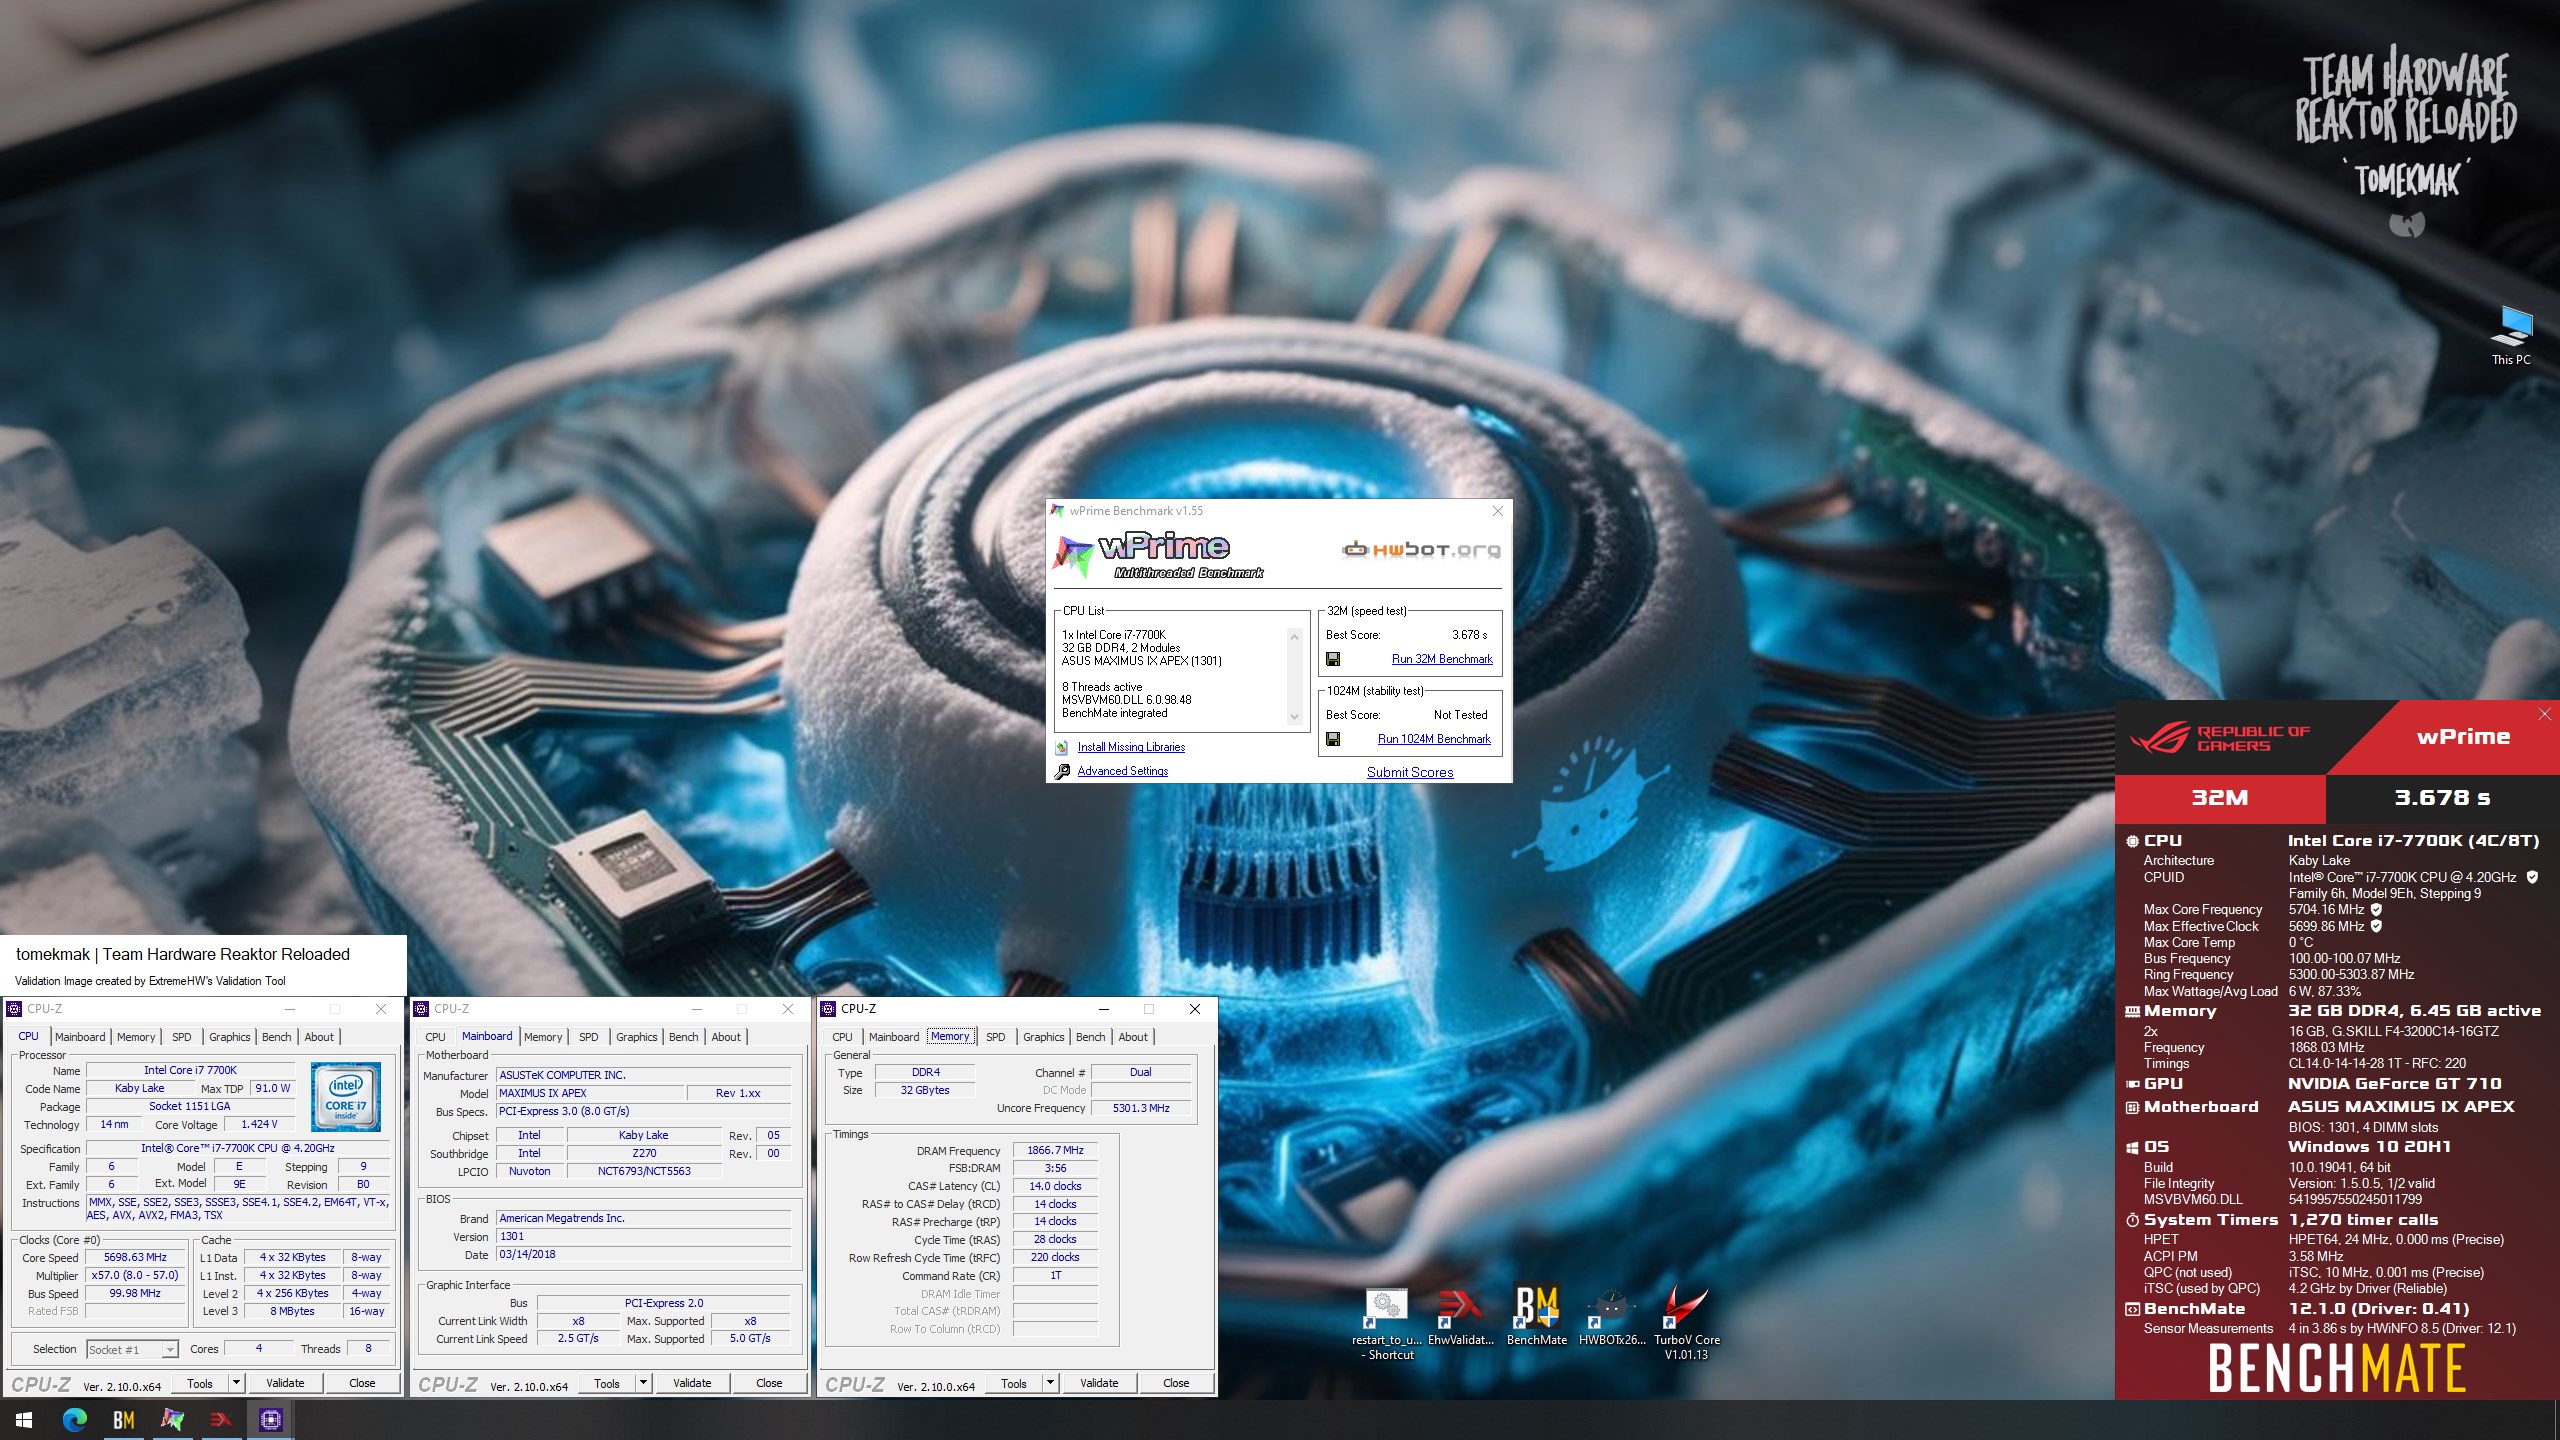
Task: Switch to the SPD tab in the first CPU-Z window
Action: [182, 1037]
